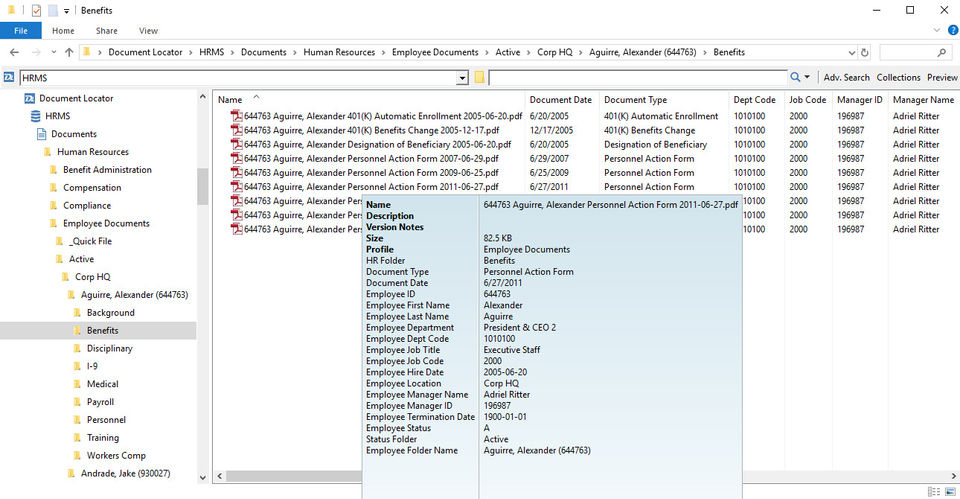Expand the address bar history dropdown
The image size is (960, 499).
coord(851,52)
